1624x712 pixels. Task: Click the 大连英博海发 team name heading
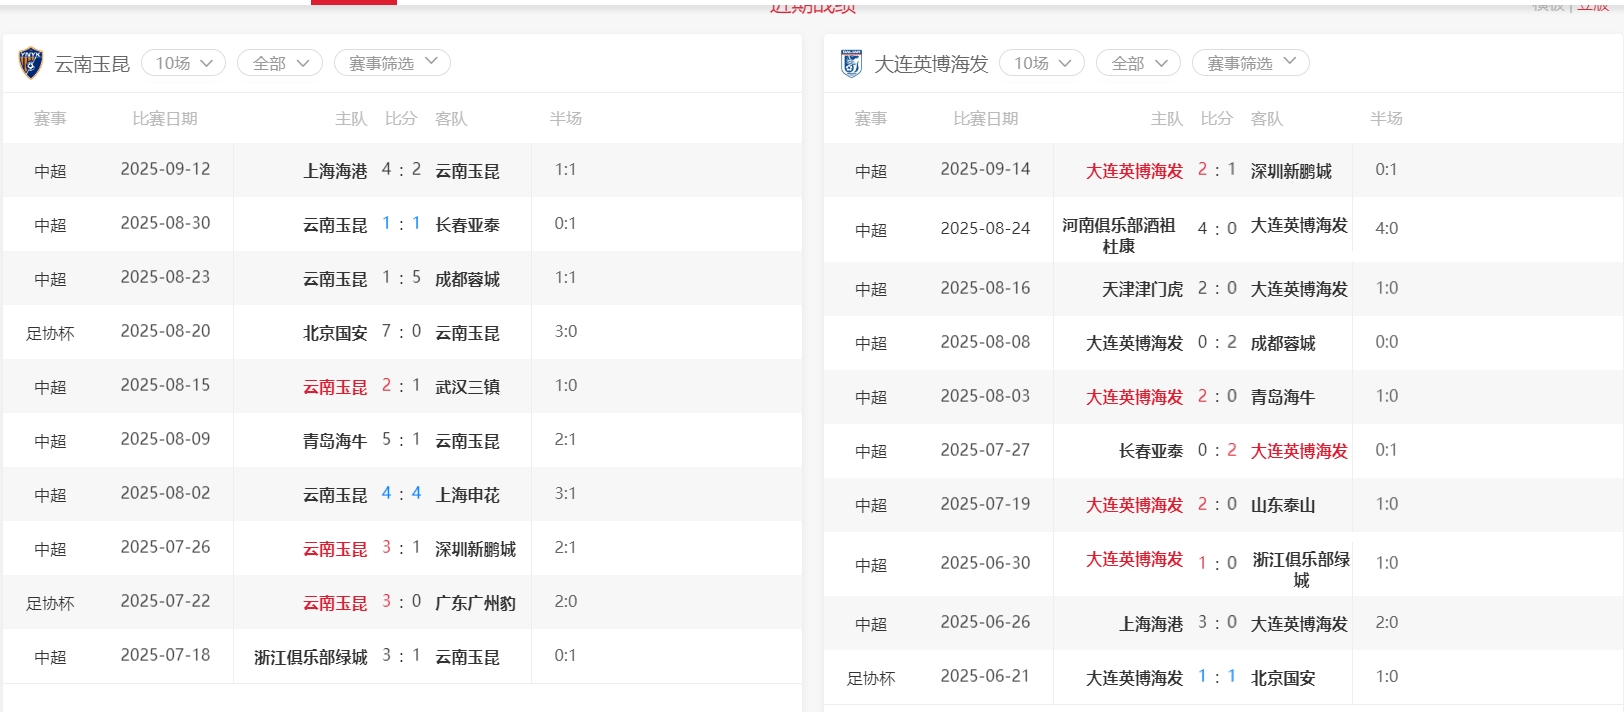point(931,64)
